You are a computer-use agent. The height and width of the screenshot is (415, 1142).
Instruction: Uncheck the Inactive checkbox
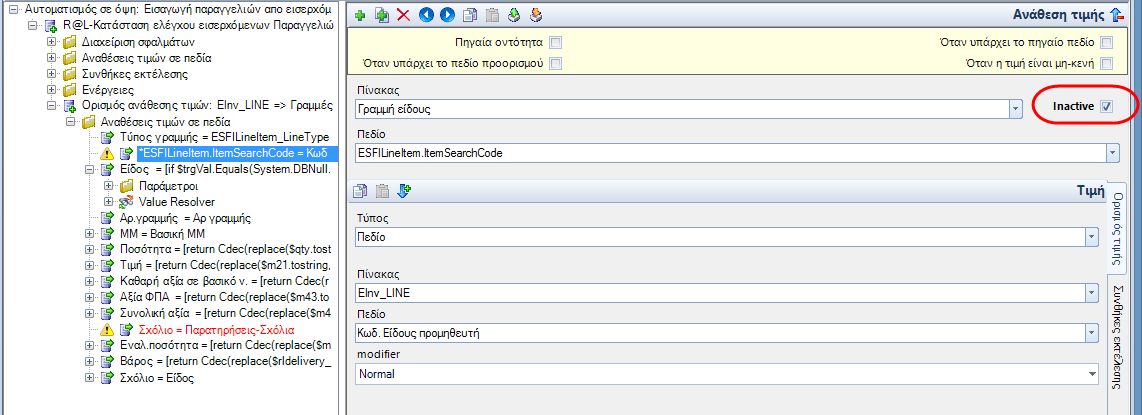click(x=1107, y=107)
